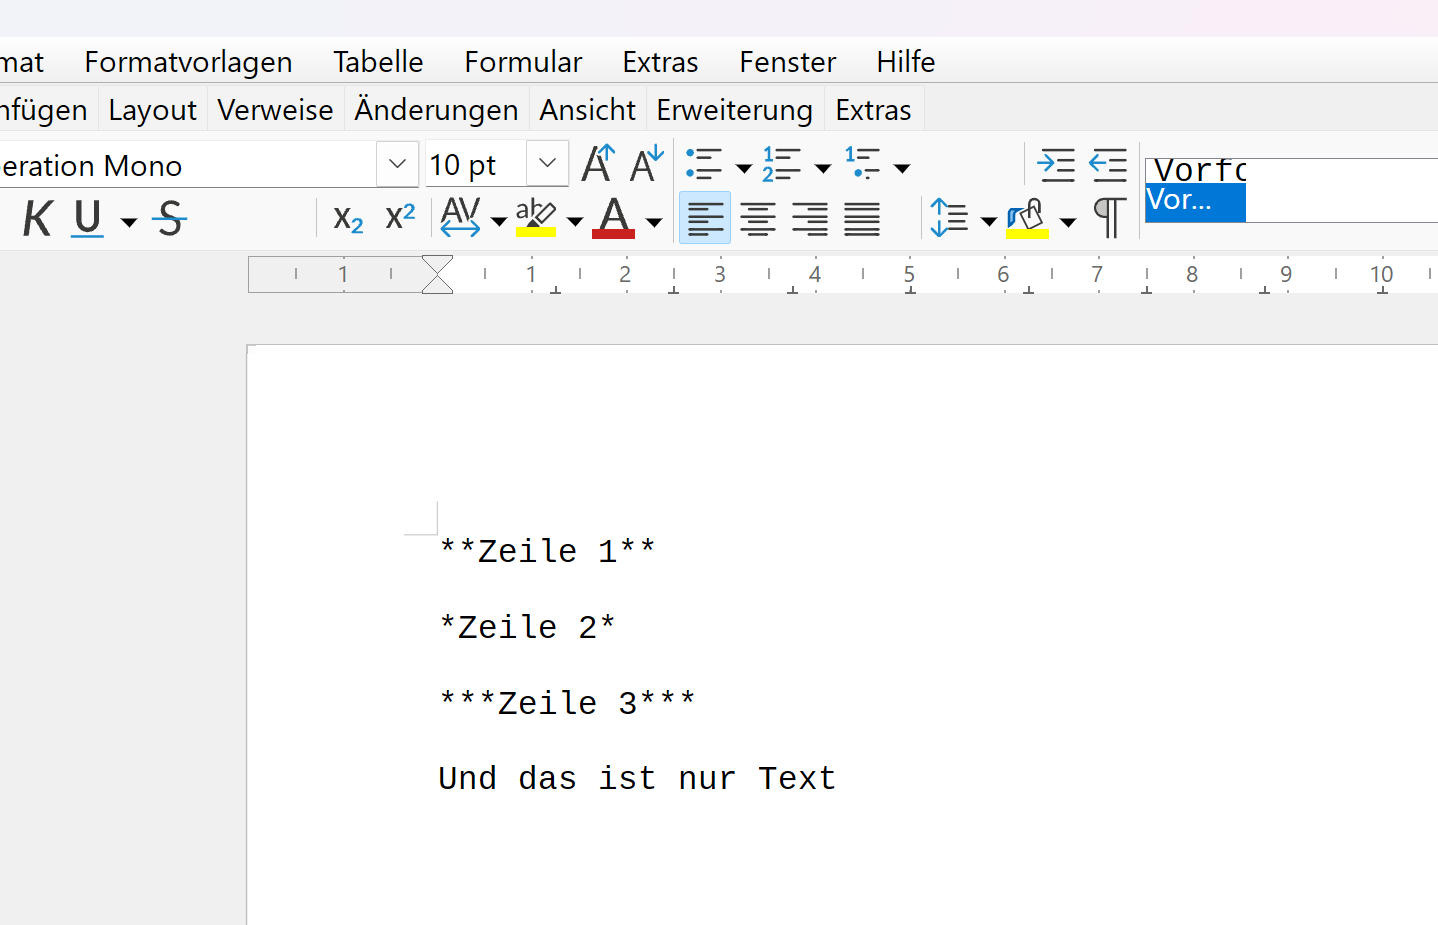Image resolution: width=1438 pixels, height=925 pixels.
Task: Toggle ordered numbered list
Action: (x=782, y=164)
